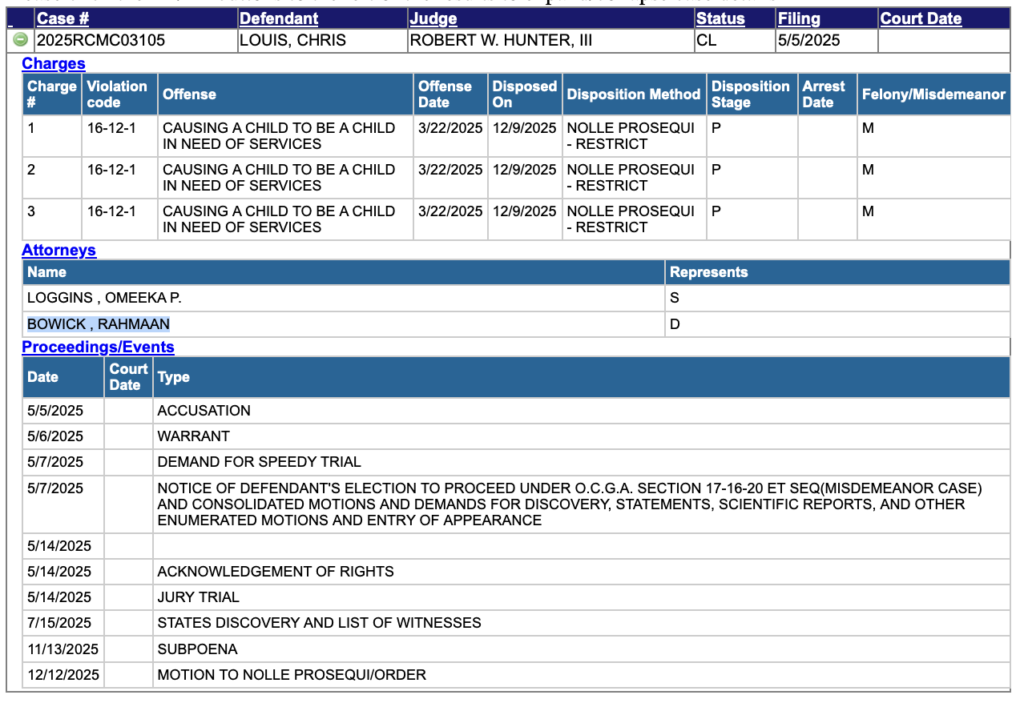Click the Defendant column header link
Viewport: 1024px width, 703px height.
pos(279,18)
